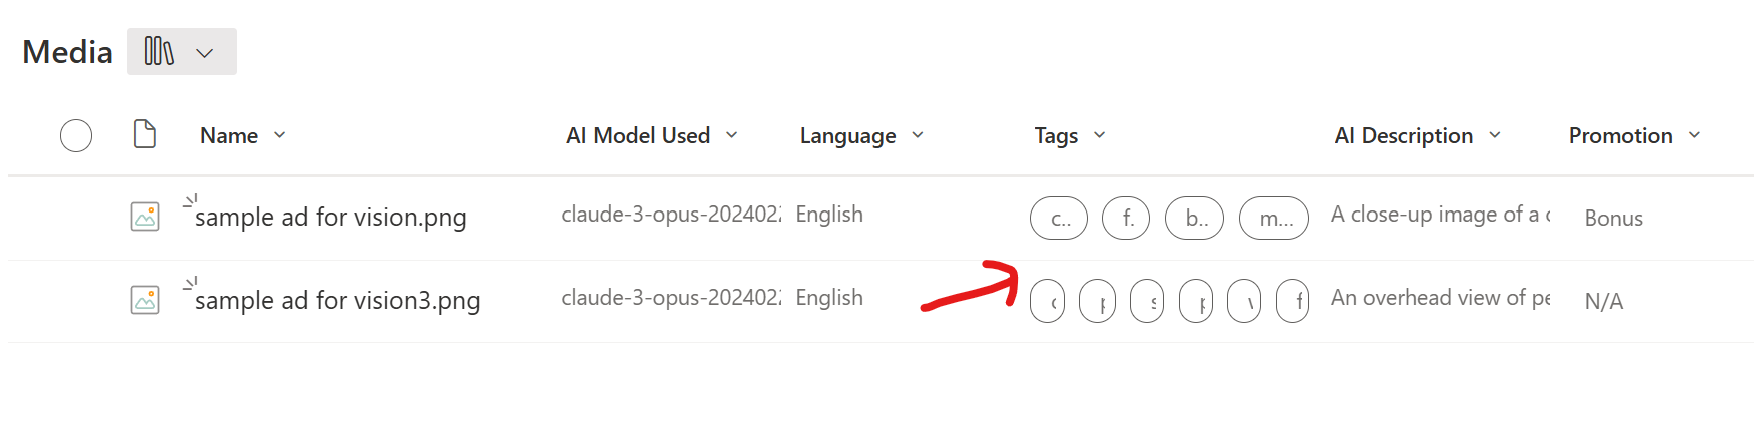The image size is (1754, 422).
Task: Select the 'm...' tag pill in first row
Action: (x=1274, y=218)
